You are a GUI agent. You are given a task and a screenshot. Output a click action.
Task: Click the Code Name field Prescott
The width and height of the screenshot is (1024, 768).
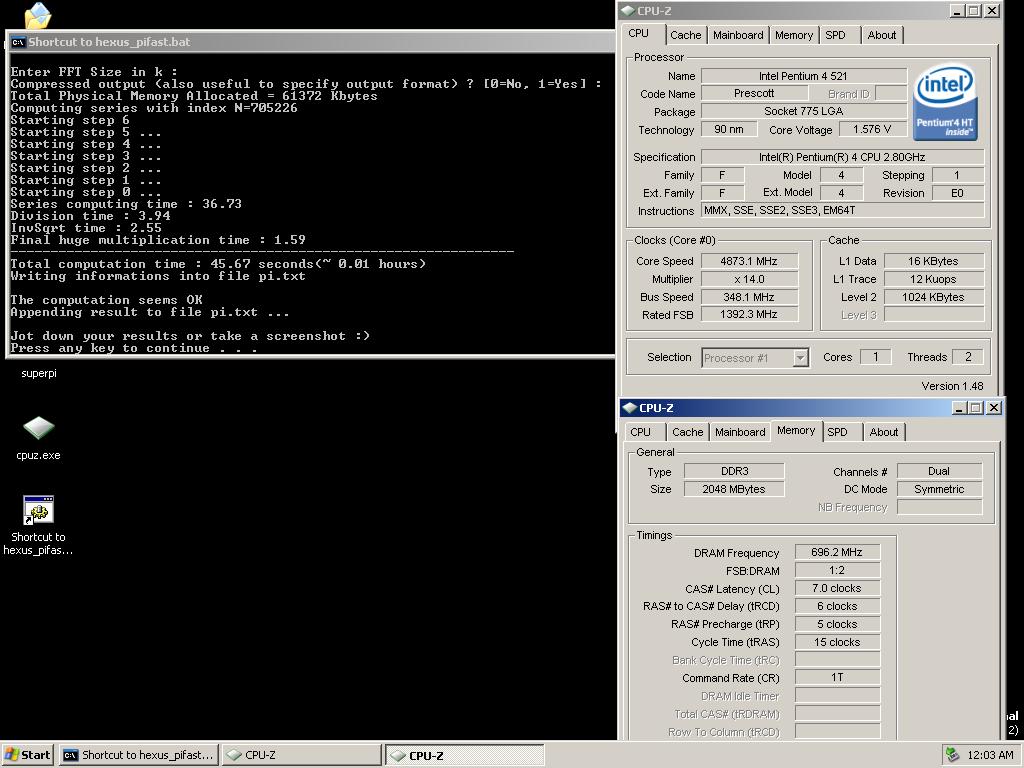754,93
